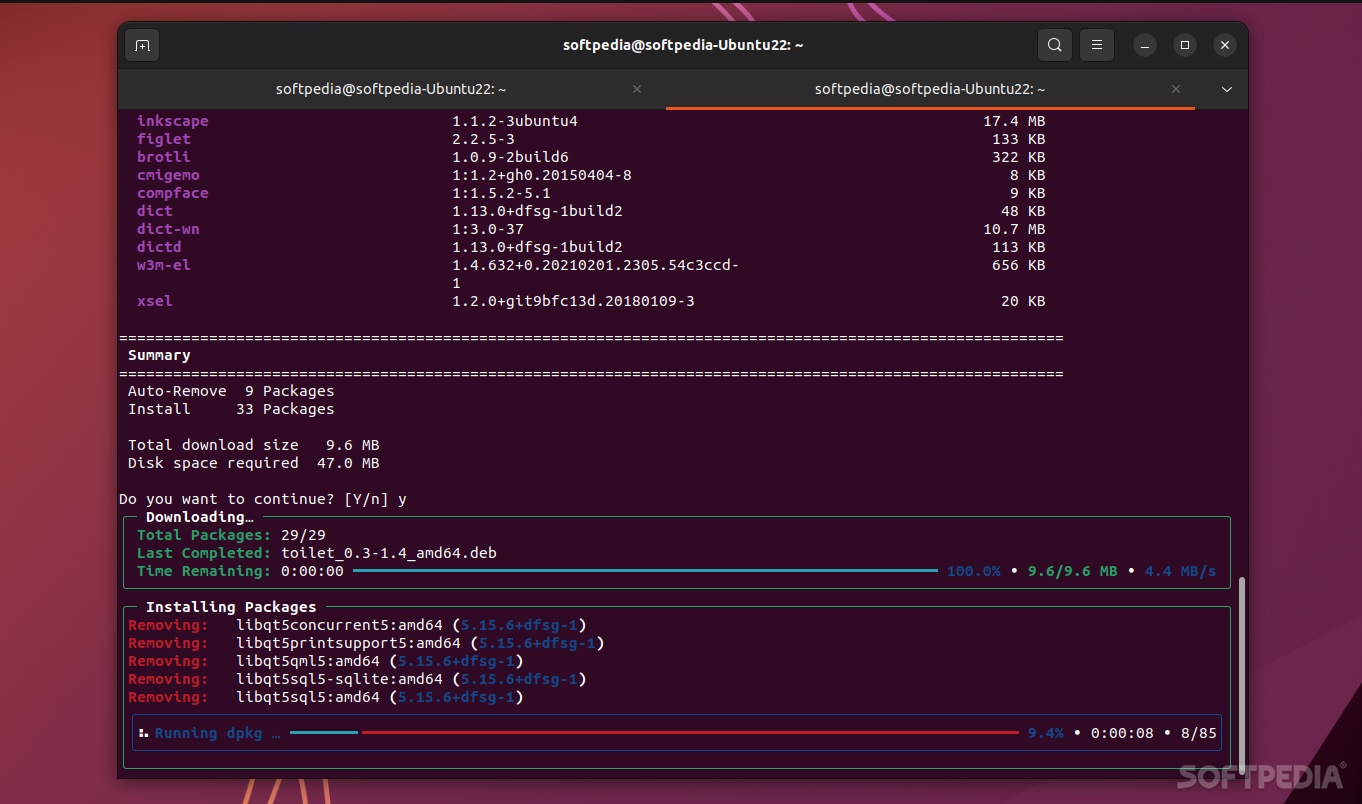Click the Total Packages 29/29 line
The image size is (1362, 804).
click(232, 535)
